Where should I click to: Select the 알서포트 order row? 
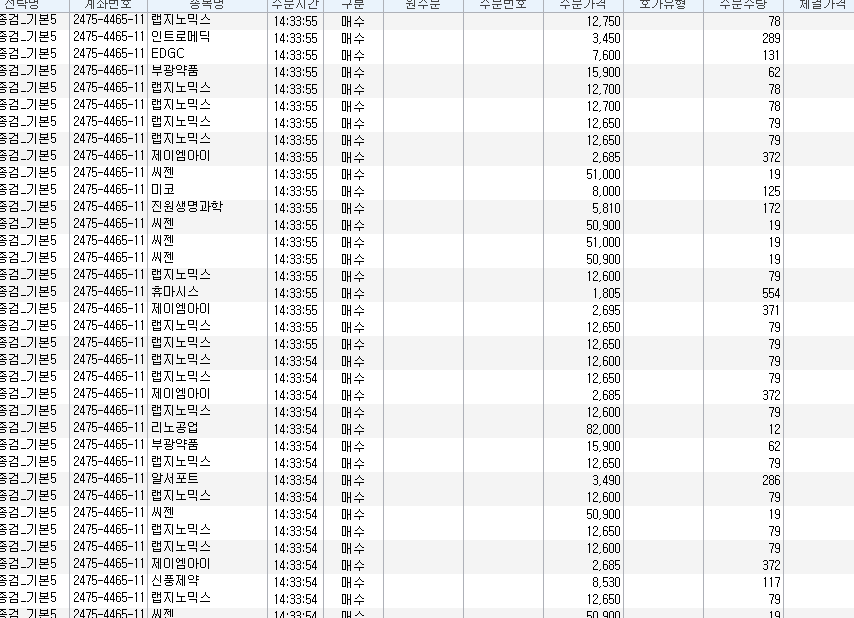click(x=175, y=480)
